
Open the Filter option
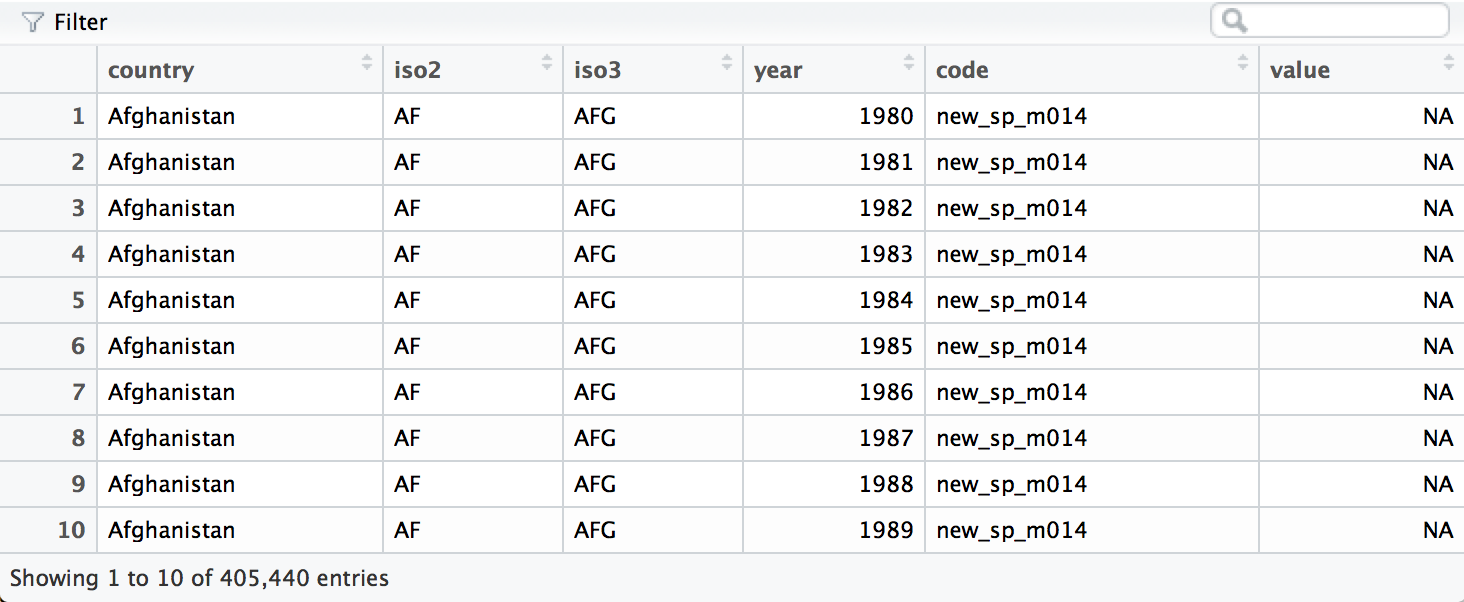pos(80,22)
